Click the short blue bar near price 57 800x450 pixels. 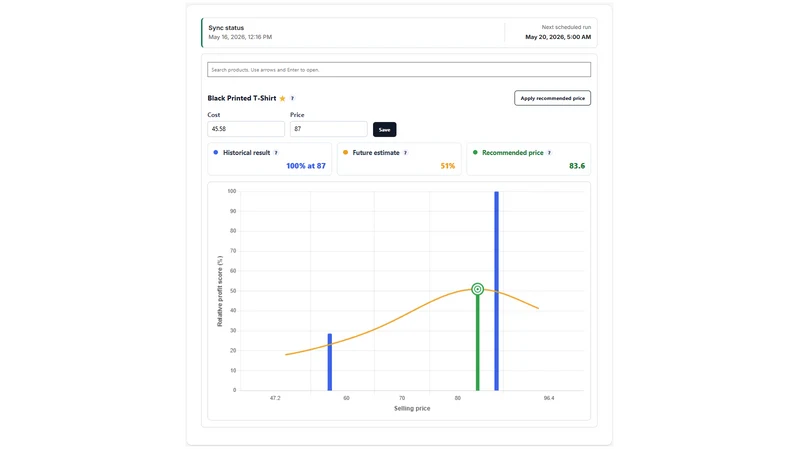[x=330, y=362]
